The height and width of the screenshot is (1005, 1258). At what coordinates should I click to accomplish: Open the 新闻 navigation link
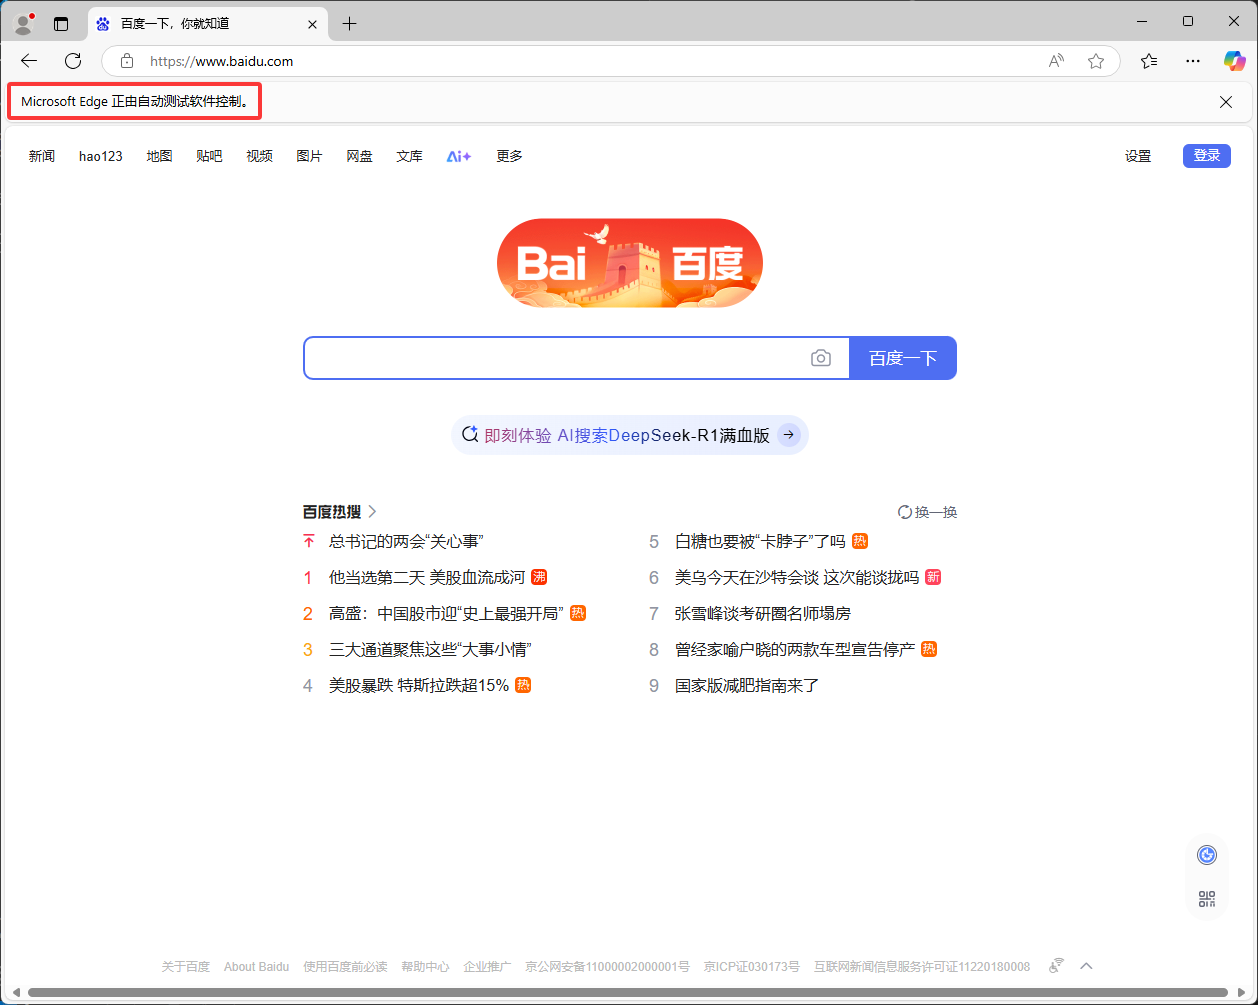42,156
